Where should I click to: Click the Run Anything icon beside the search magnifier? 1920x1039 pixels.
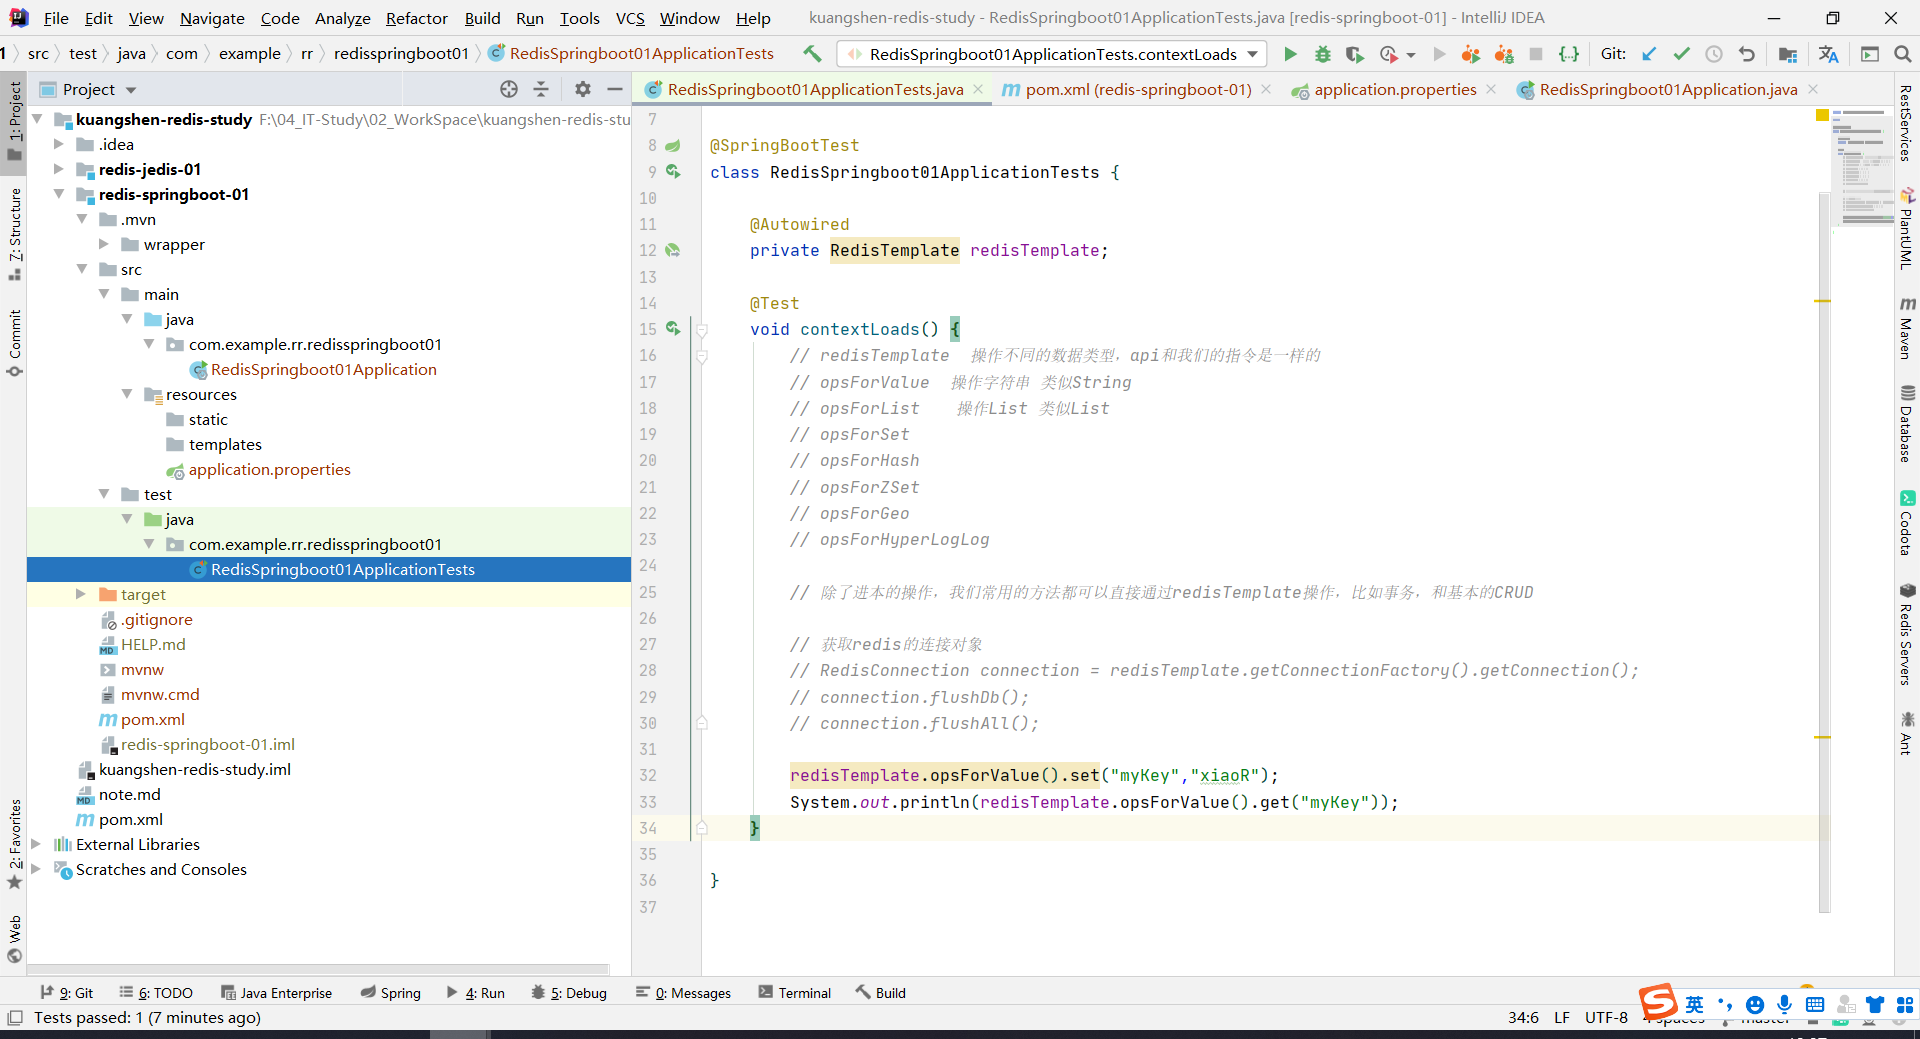pos(1870,54)
